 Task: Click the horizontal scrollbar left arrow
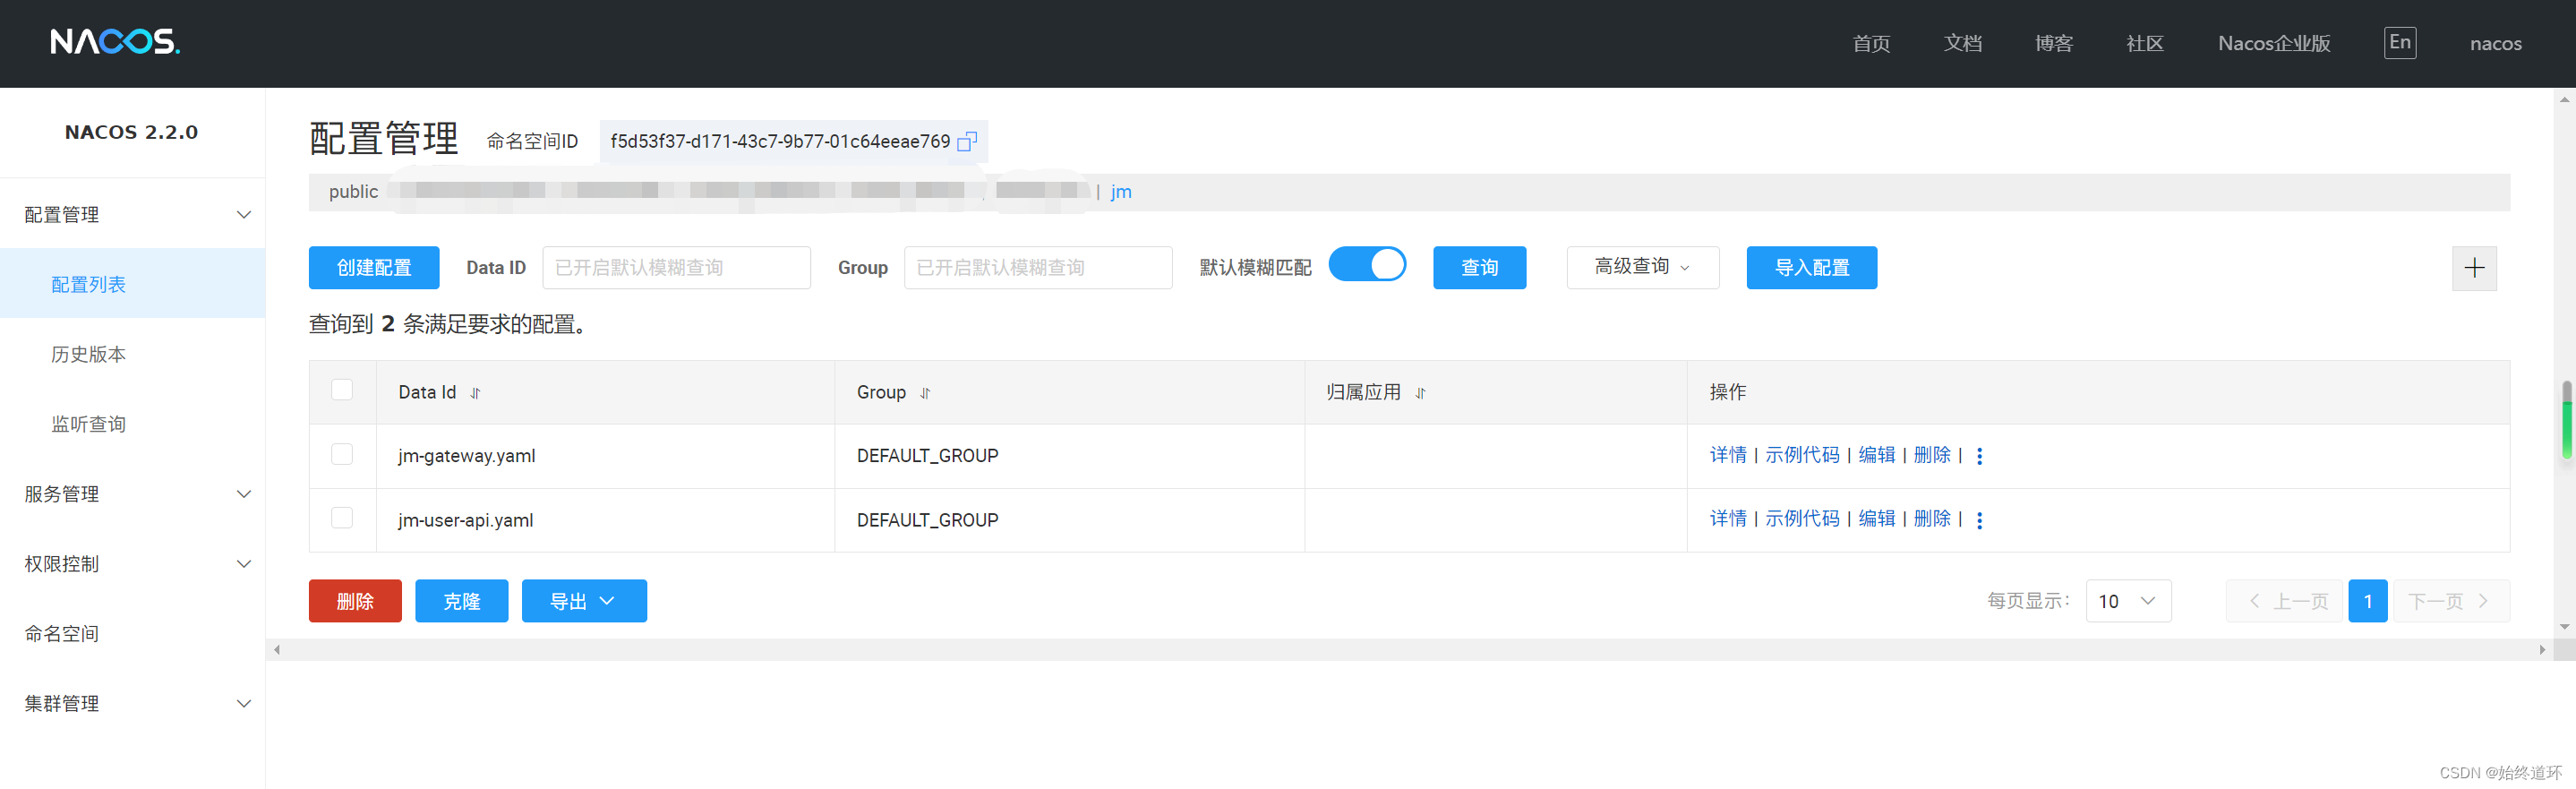click(x=277, y=650)
